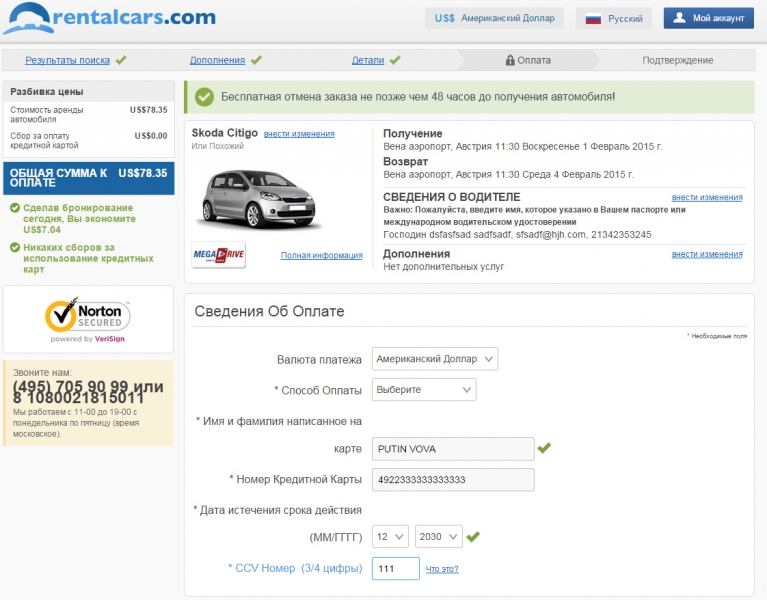767x600 pixels.
Task: Click driver details line with sfsadf@hjh.com
Action: [517, 235]
